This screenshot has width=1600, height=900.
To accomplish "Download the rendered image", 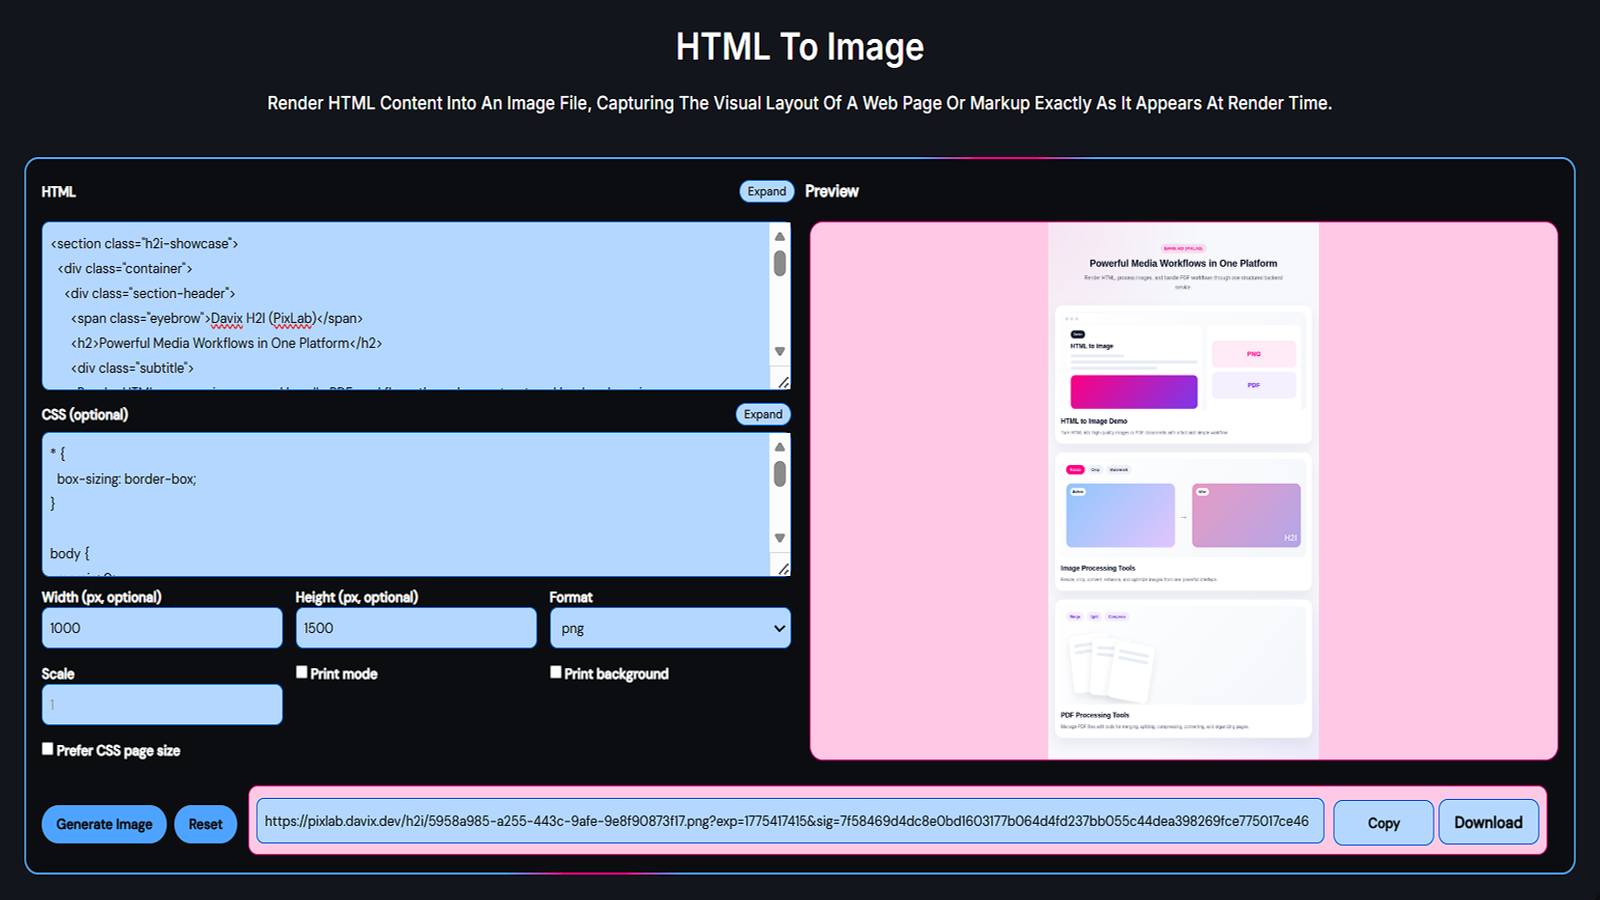I will (x=1488, y=821).
